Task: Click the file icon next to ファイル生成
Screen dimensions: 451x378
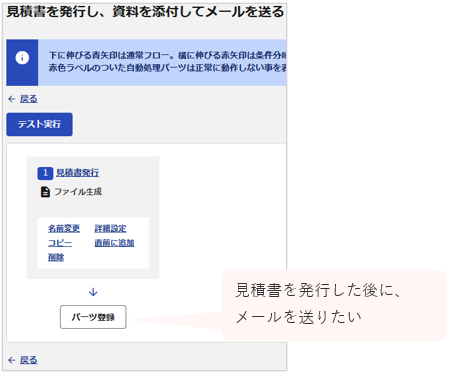Action: click(45, 192)
